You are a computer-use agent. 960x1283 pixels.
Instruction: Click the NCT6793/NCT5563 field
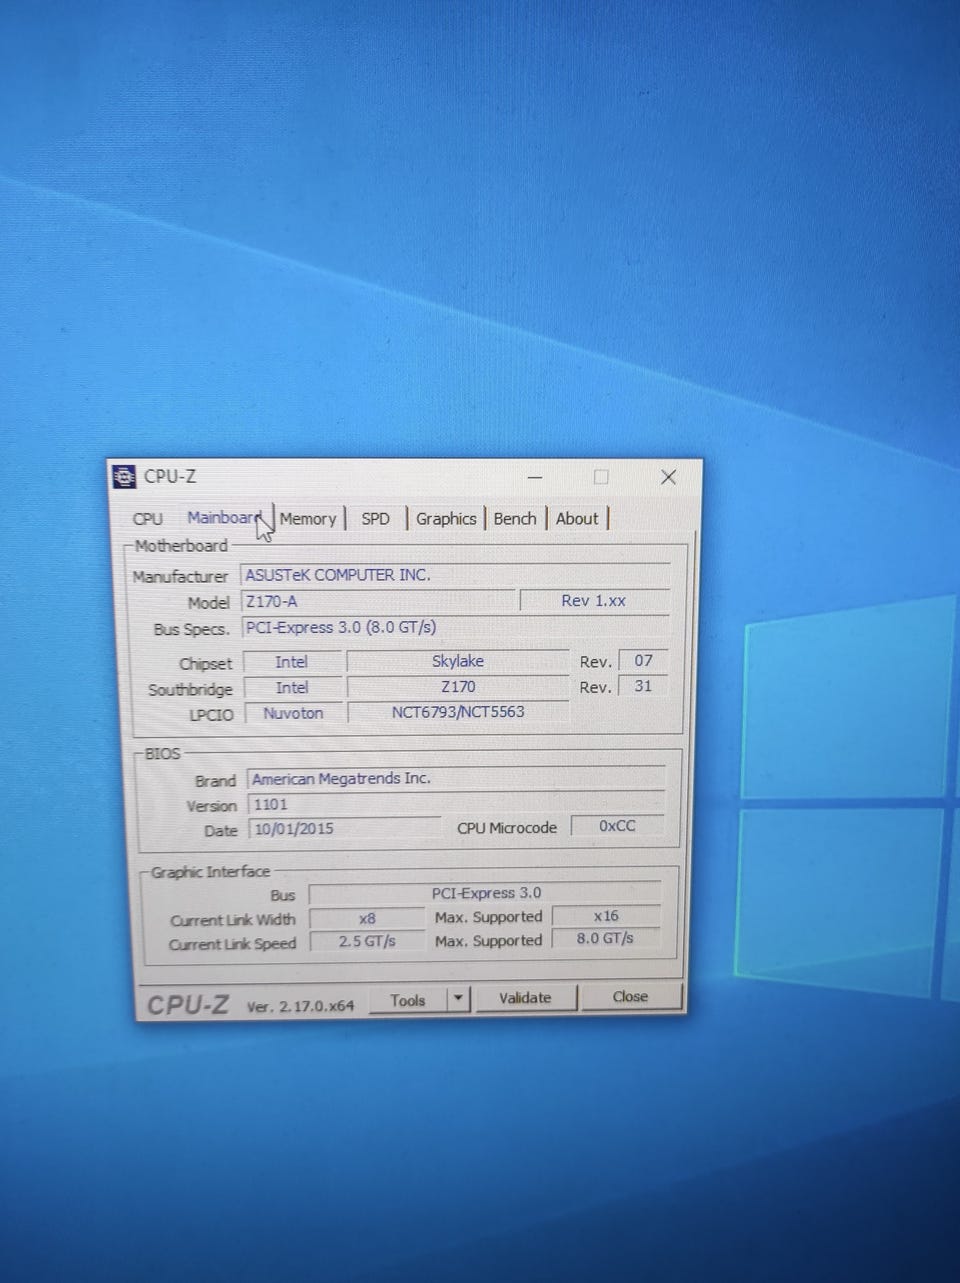tap(458, 712)
